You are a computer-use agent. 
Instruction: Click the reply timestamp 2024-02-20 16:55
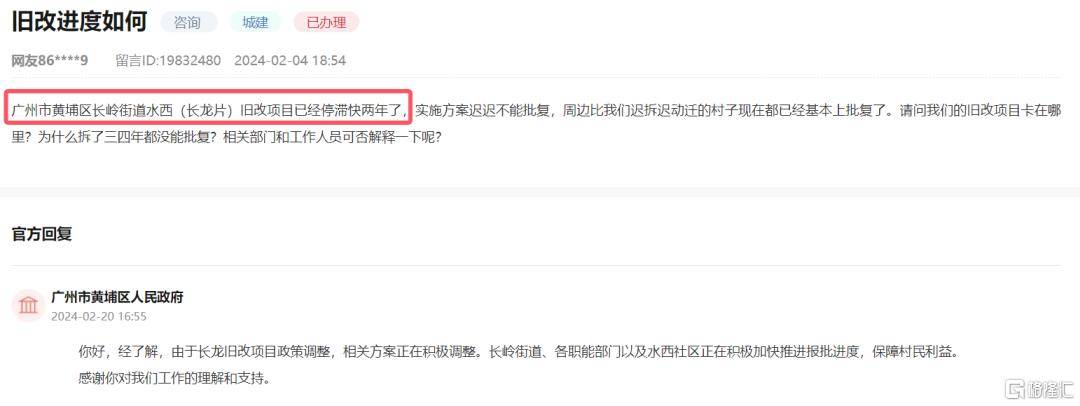[98, 316]
